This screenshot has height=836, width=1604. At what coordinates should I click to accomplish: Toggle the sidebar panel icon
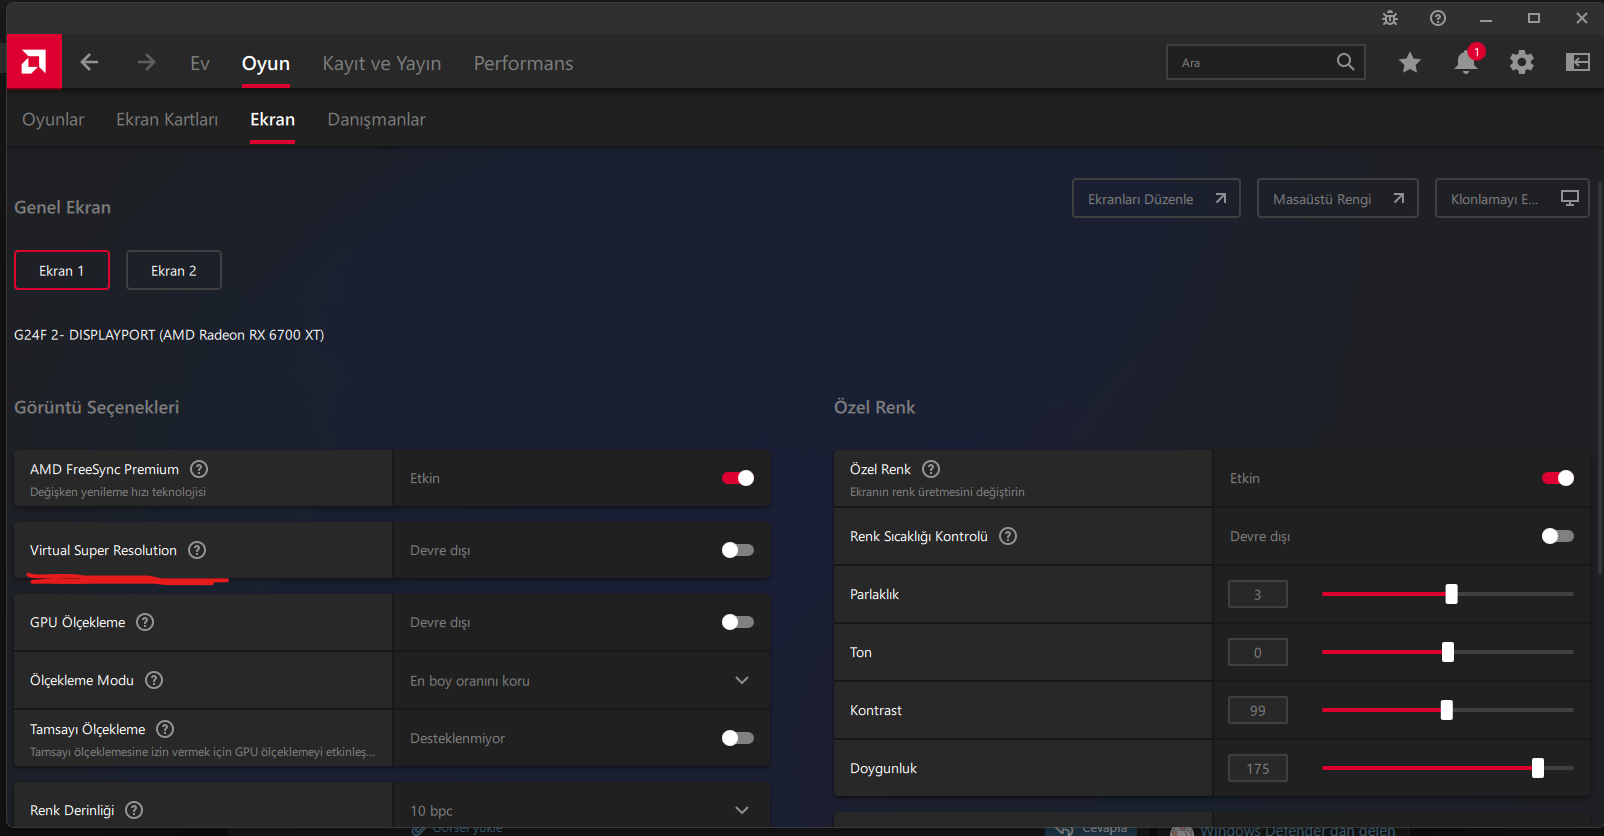pyautogui.click(x=1578, y=62)
